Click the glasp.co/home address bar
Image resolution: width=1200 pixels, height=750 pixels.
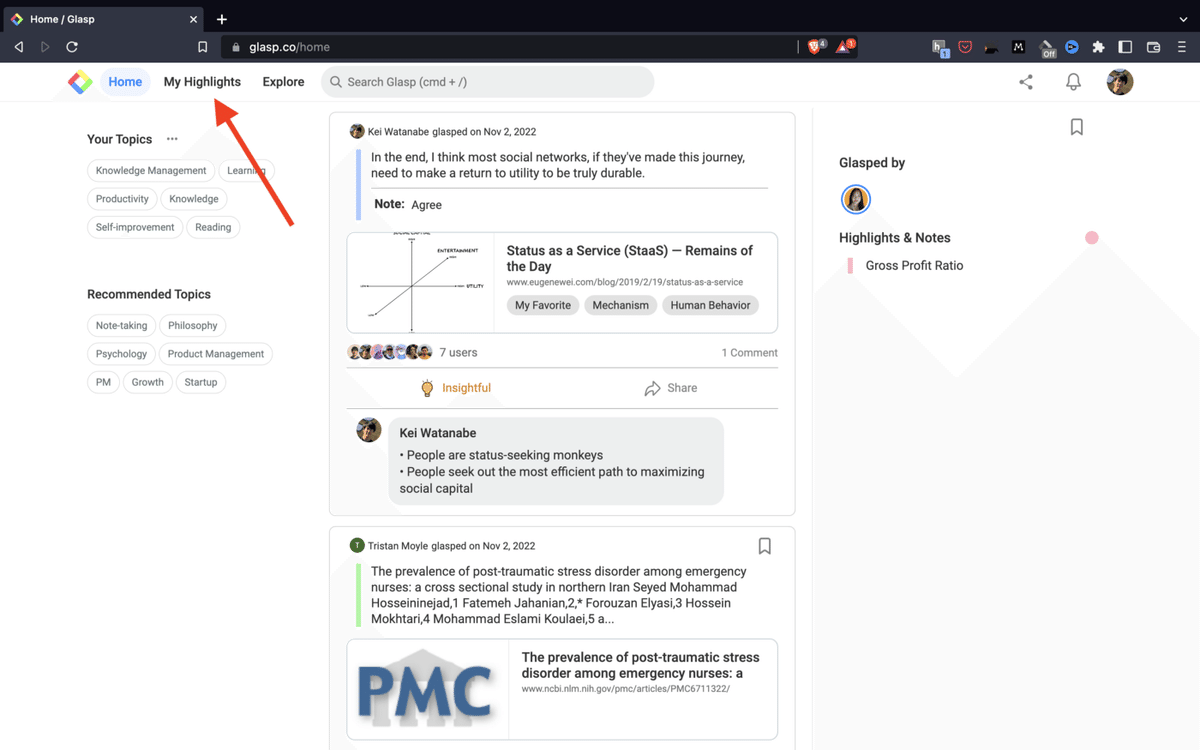coord(510,47)
